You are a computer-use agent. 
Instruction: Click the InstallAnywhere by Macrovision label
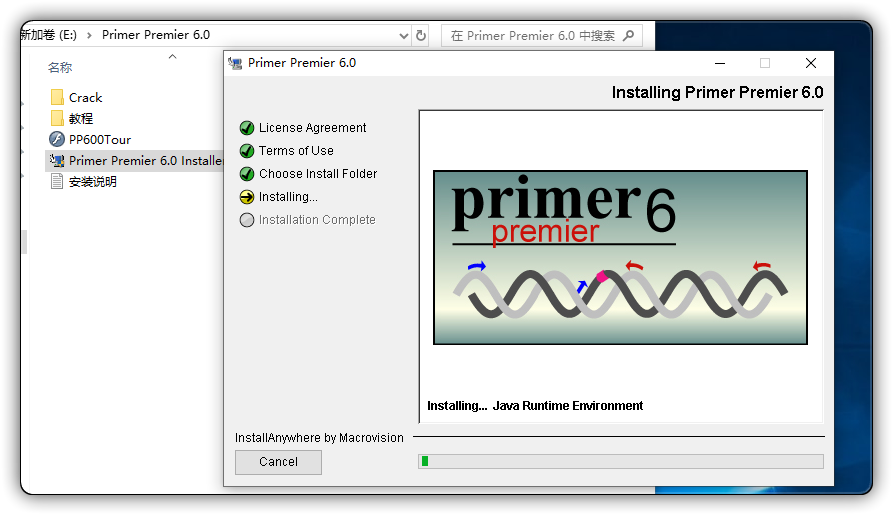click(319, 438)
